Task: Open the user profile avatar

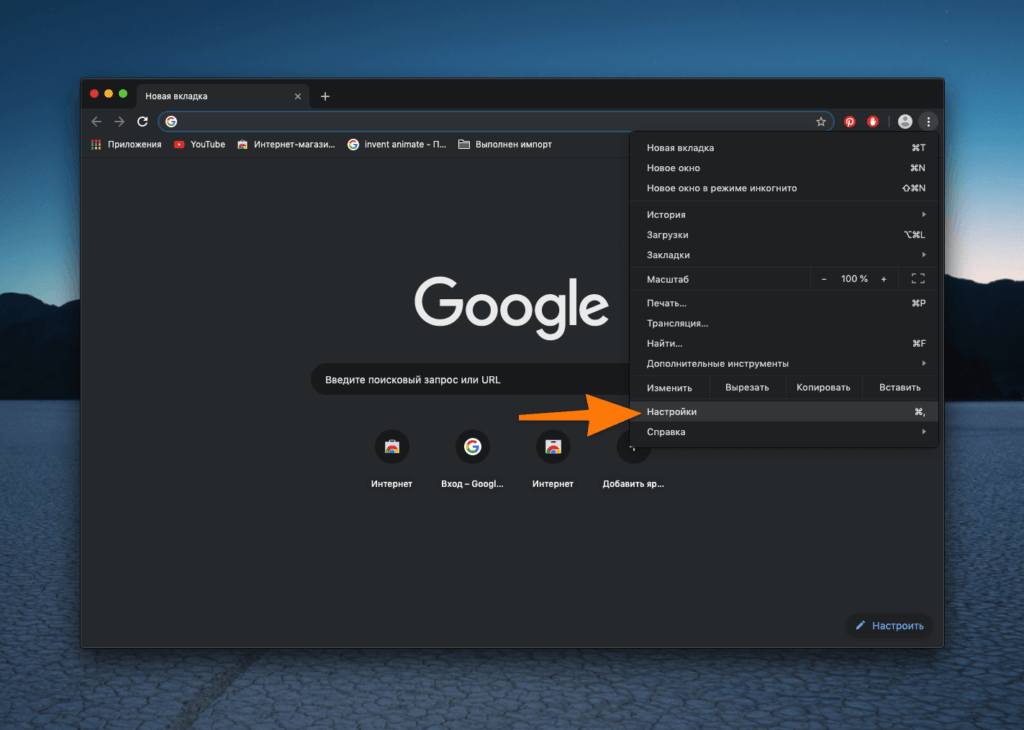Action: (904, 121)
